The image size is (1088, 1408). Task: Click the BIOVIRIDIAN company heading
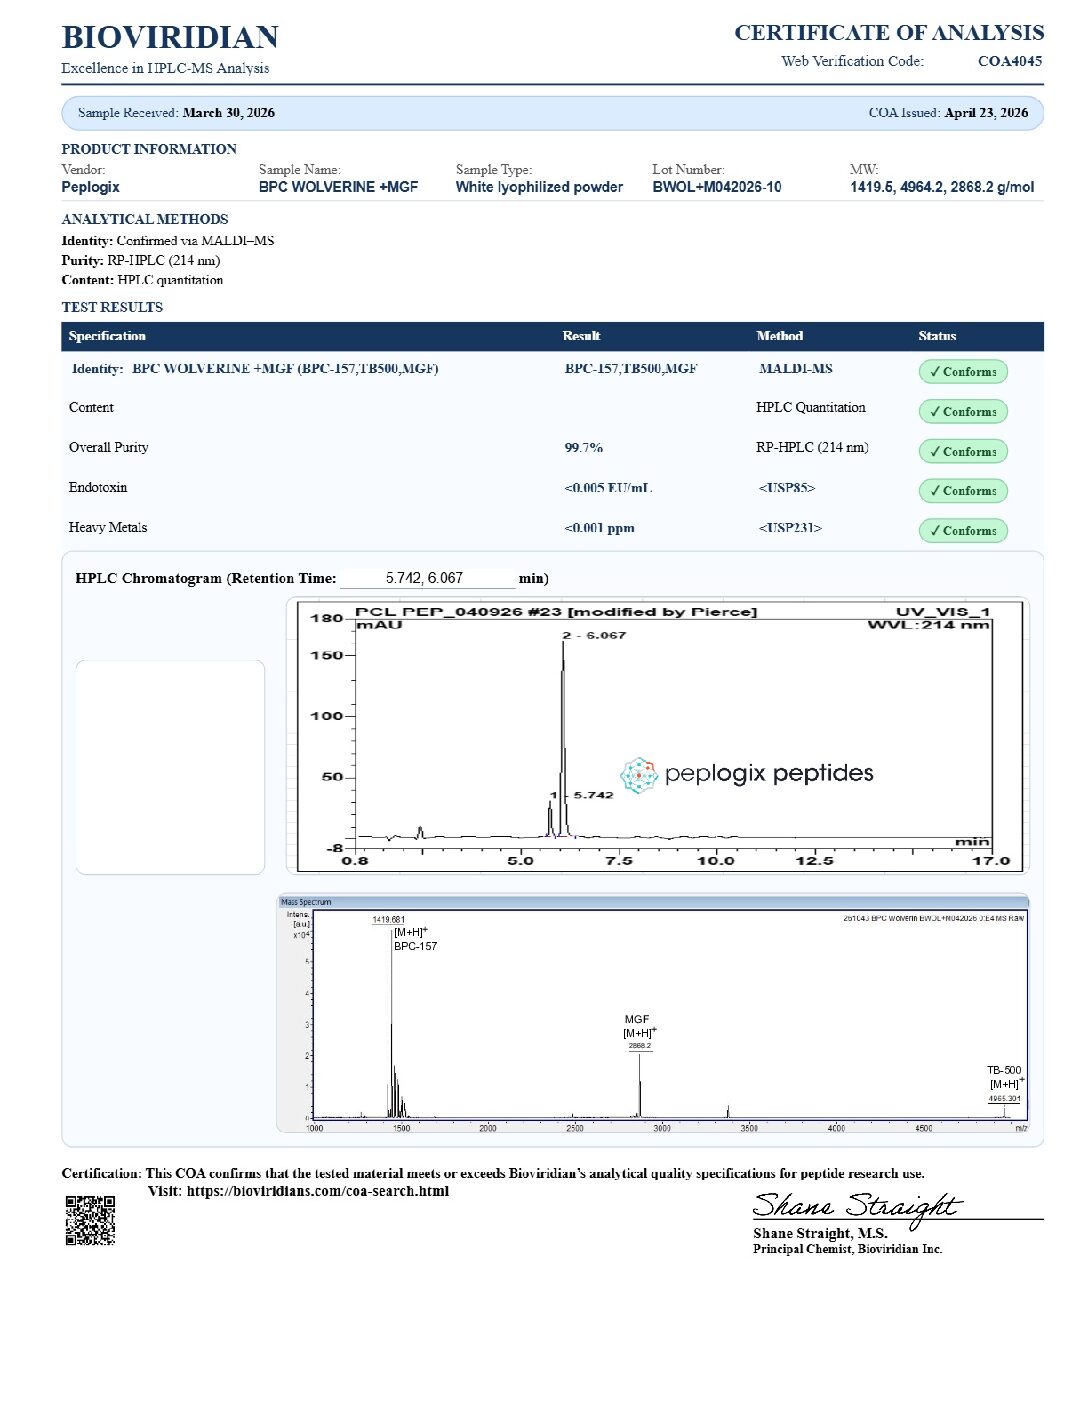pos(170,38)
